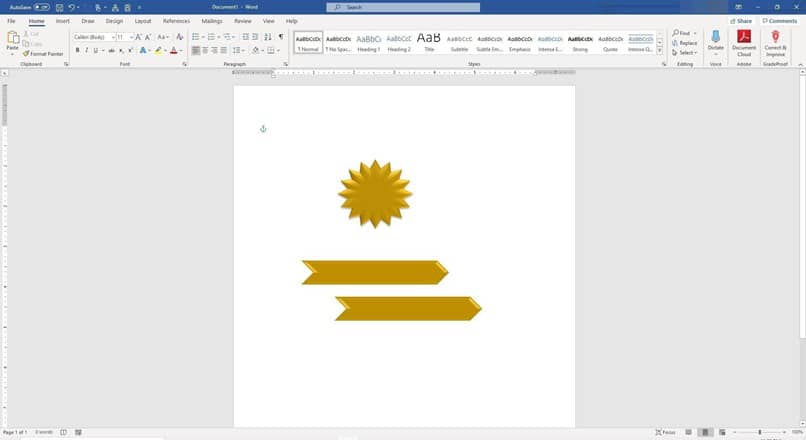Screen dimensions: 806x440
Task: Clear all formatting icon
Action: click(179, 37)
